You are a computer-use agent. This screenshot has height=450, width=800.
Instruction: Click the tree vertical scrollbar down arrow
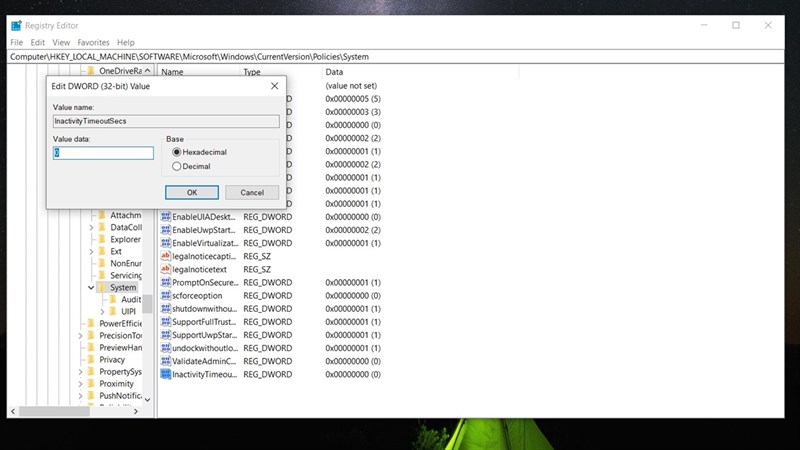pyautogui.click(x=147, y=399)
